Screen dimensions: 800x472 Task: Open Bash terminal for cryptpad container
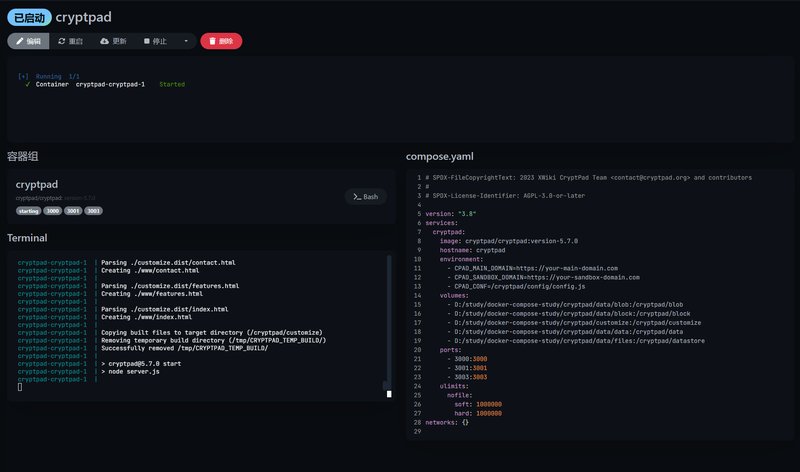point(366,196)
